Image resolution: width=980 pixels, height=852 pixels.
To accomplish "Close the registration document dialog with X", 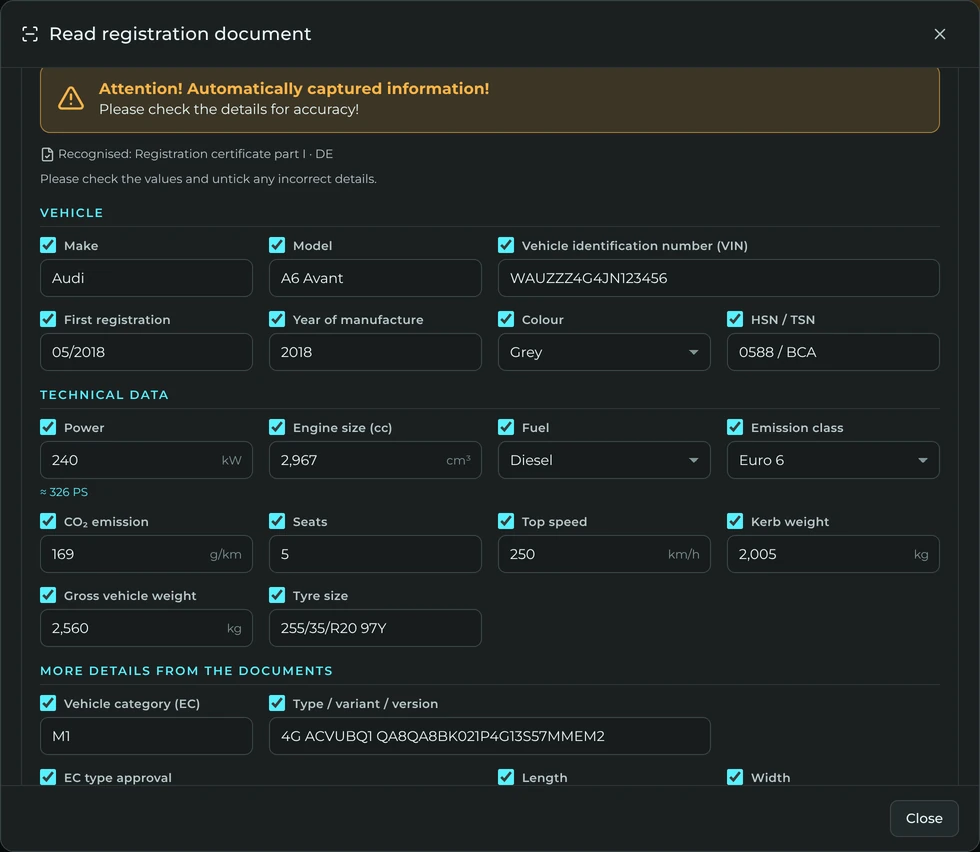I will (939, 34).
